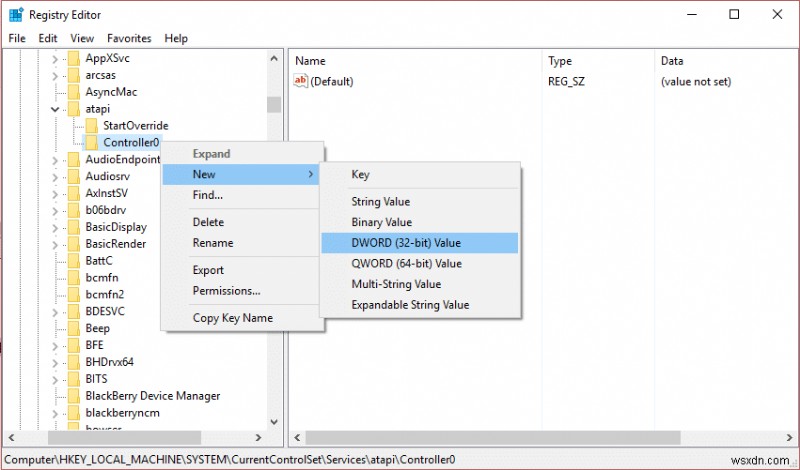Image resolution: width=800 pixels, height=470 pixels.
Task: Click the bcmfn folder icon
Action: [x=74, y=277]
